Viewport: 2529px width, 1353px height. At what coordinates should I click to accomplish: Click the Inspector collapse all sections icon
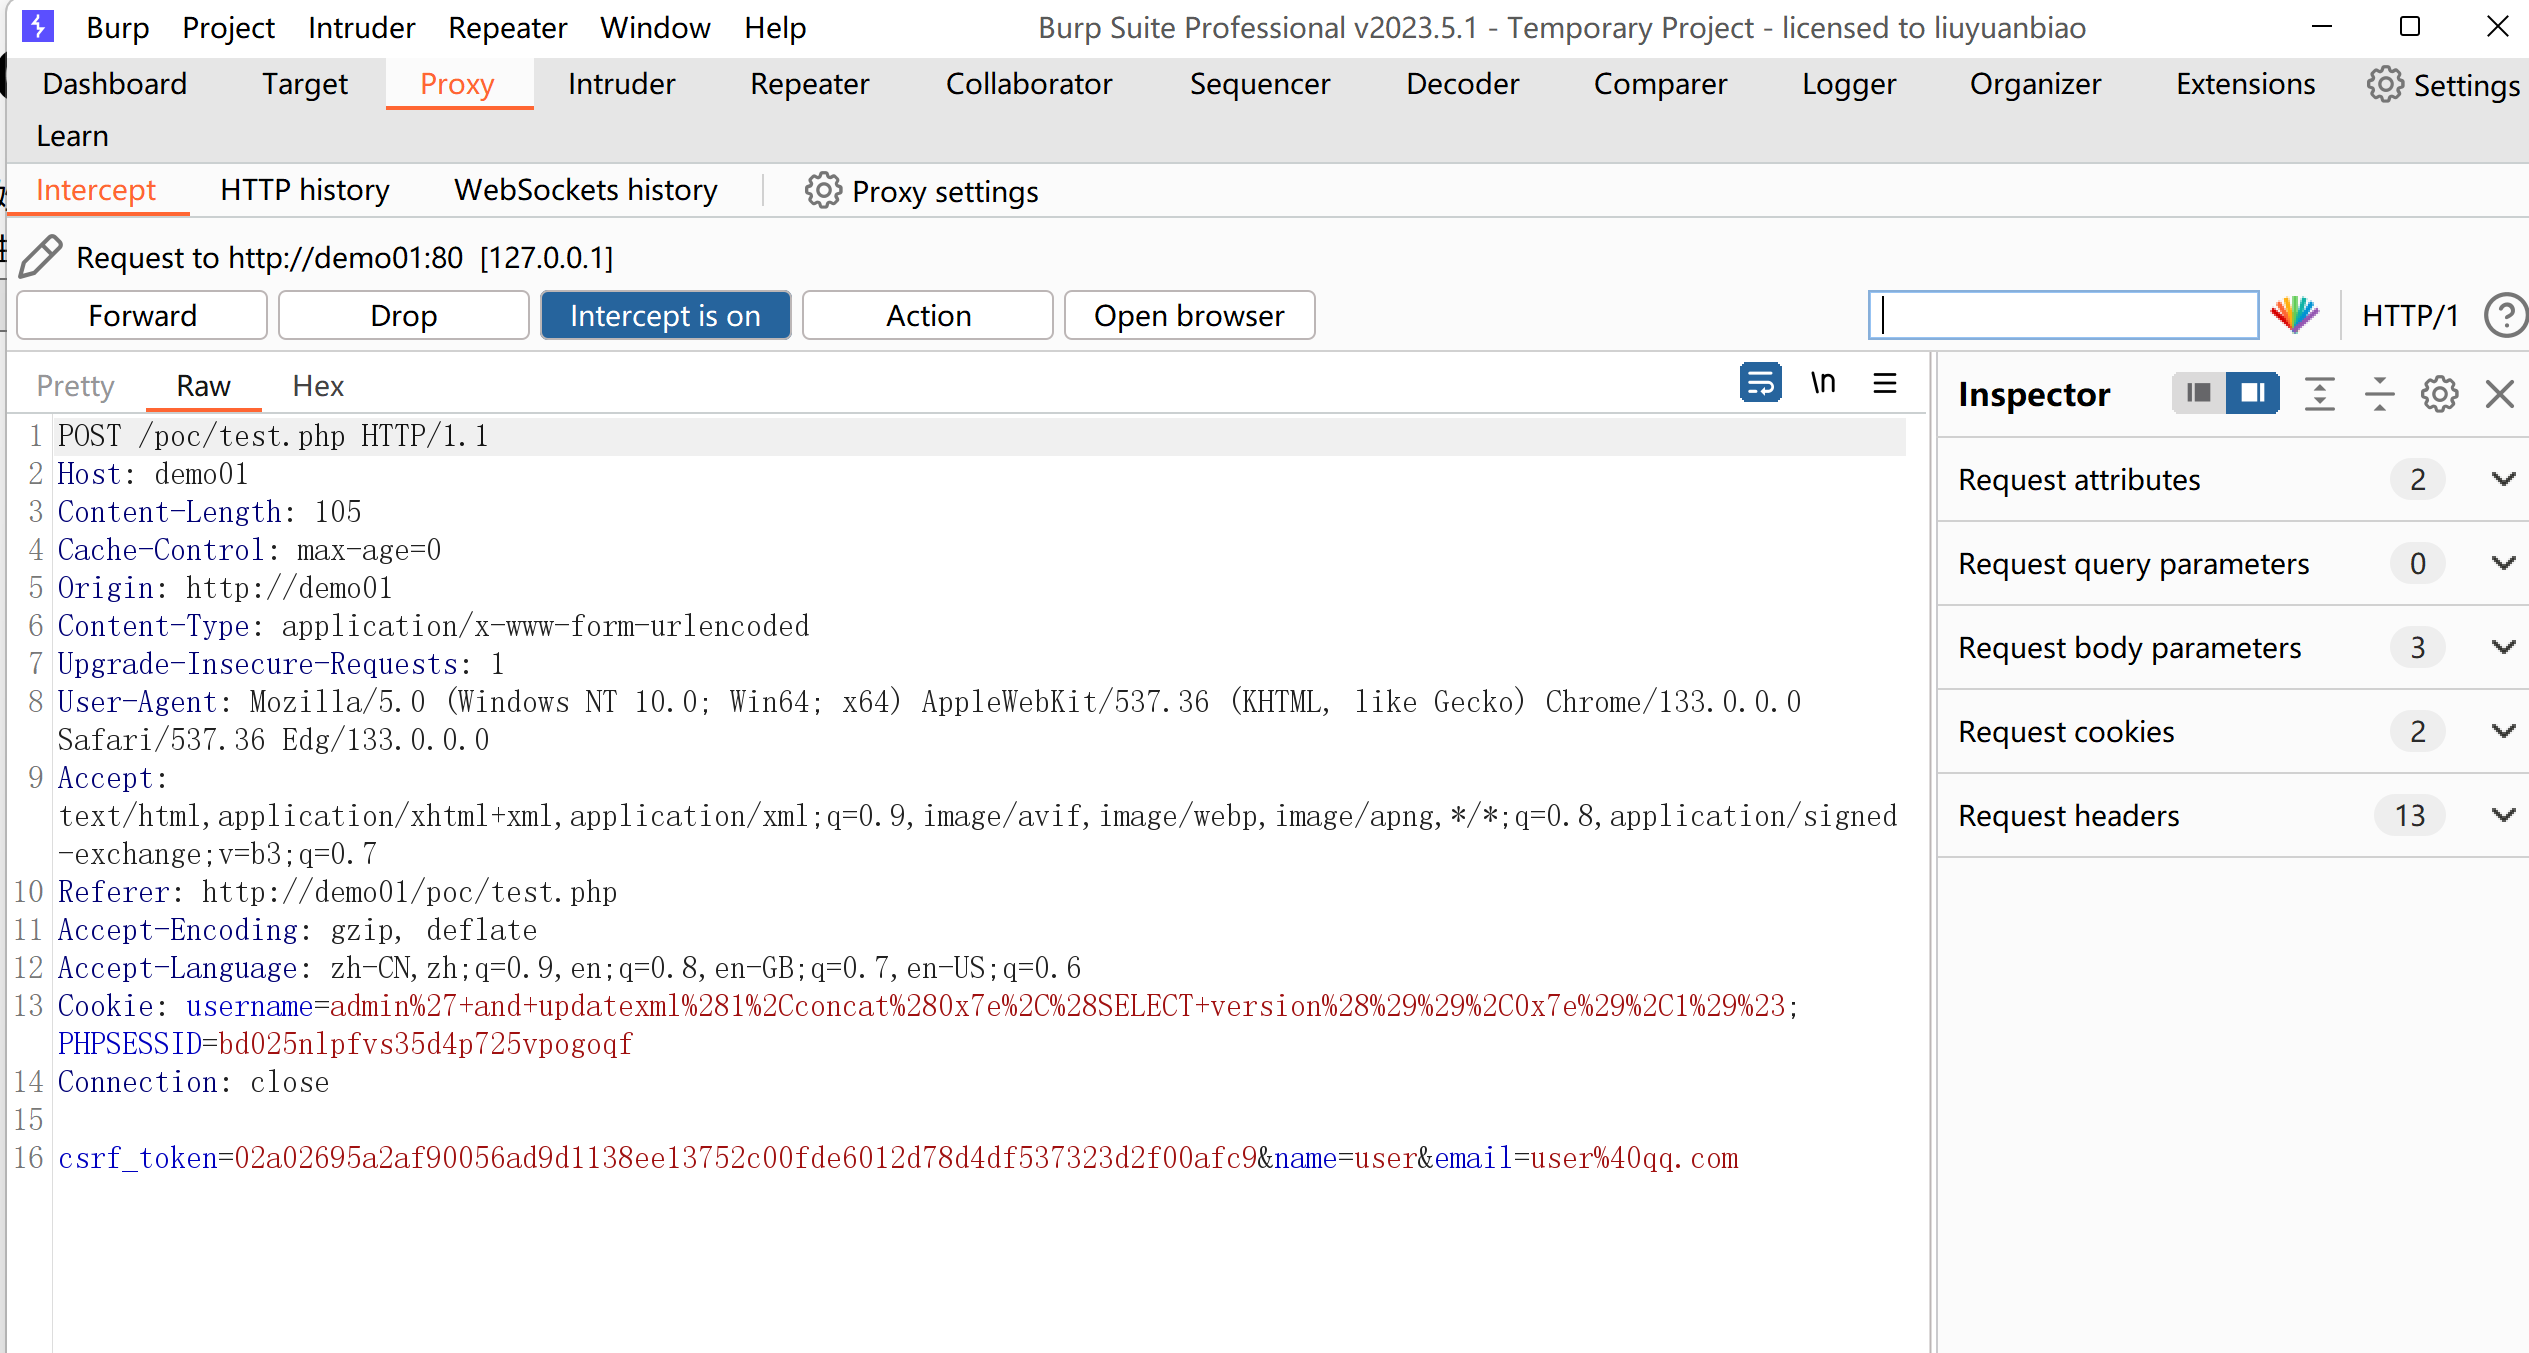pyautogui.click(x=2380, y=394)
